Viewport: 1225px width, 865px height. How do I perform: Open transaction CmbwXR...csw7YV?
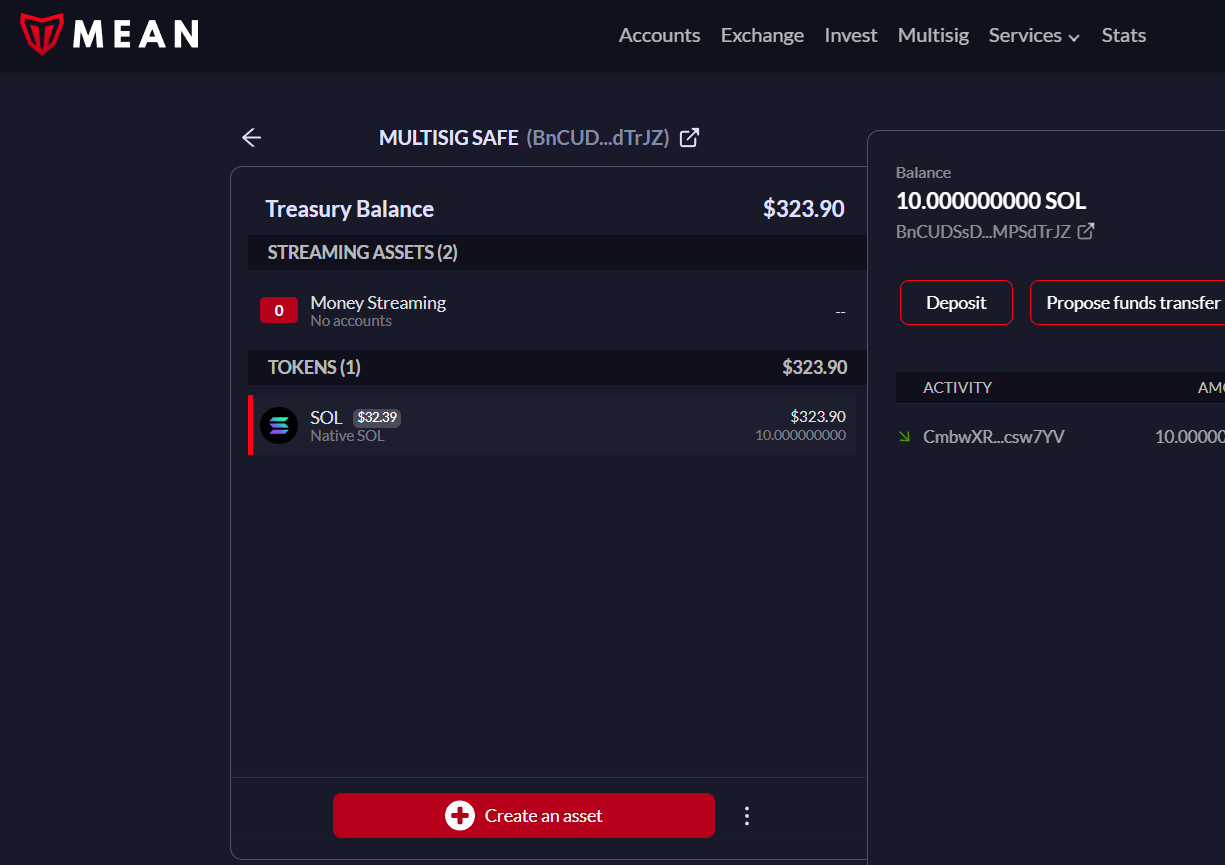click(x=993, y=436)
